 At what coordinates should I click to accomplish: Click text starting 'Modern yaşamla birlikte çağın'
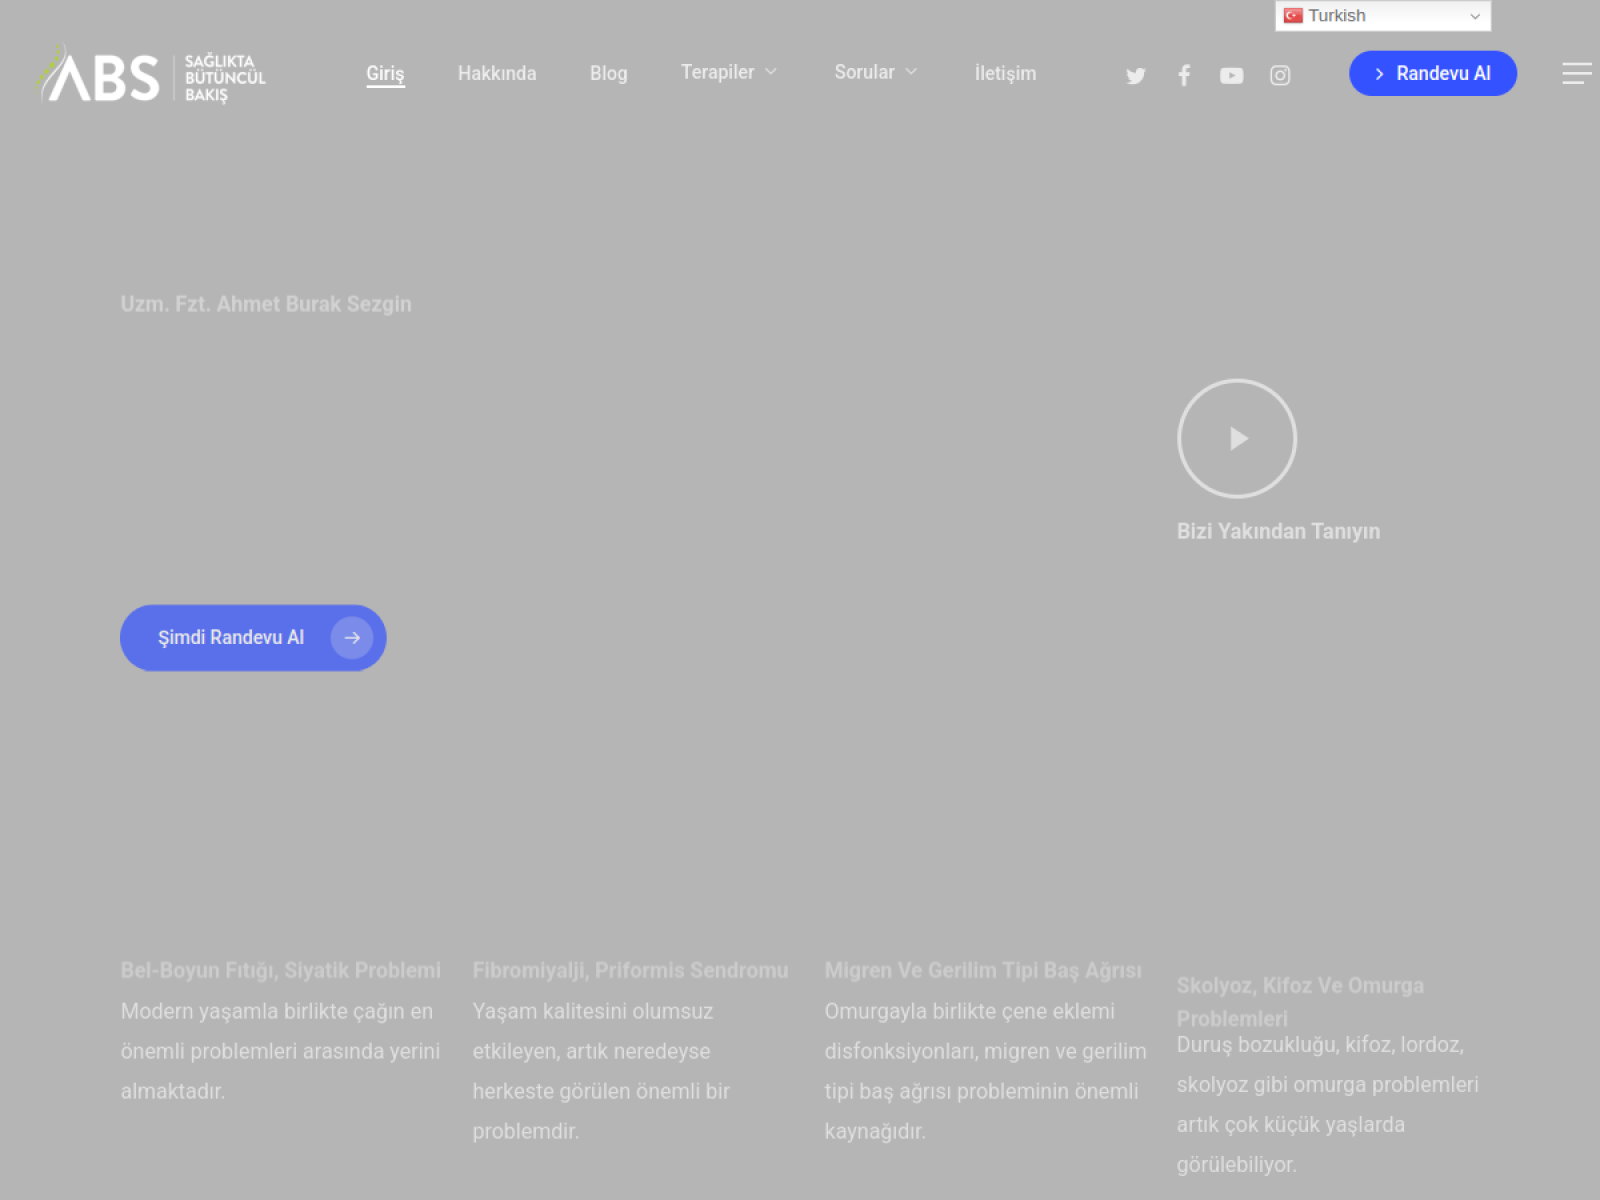(x=280, y=1051)
